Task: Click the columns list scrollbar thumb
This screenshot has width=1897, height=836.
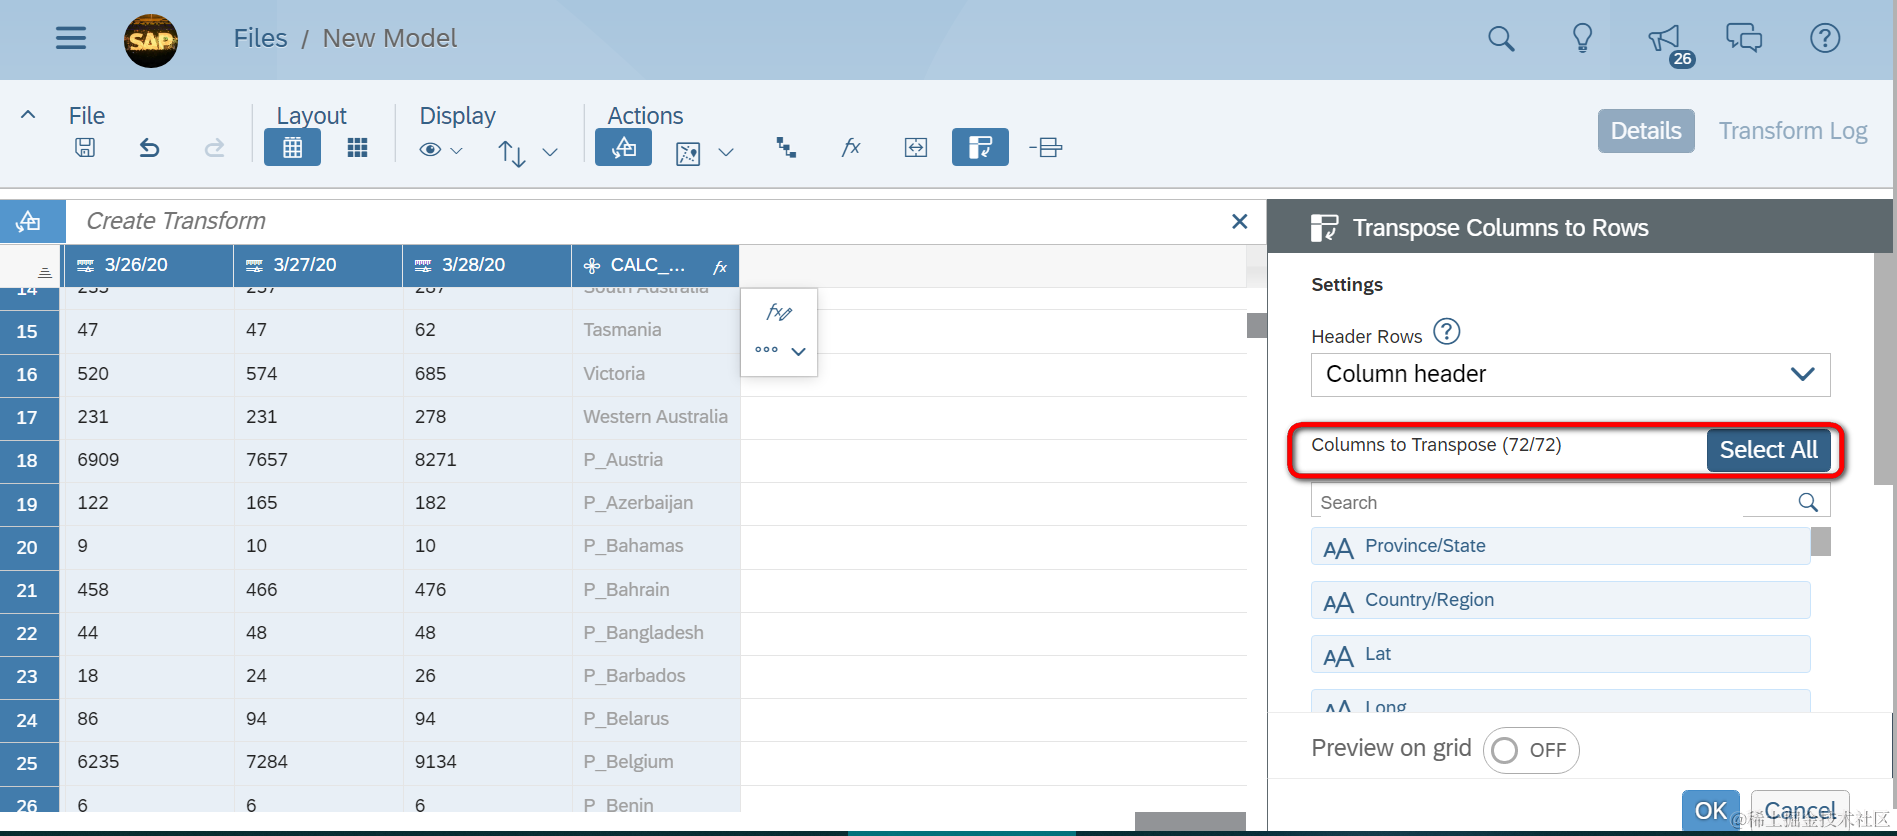Action: click(1821, 541)
